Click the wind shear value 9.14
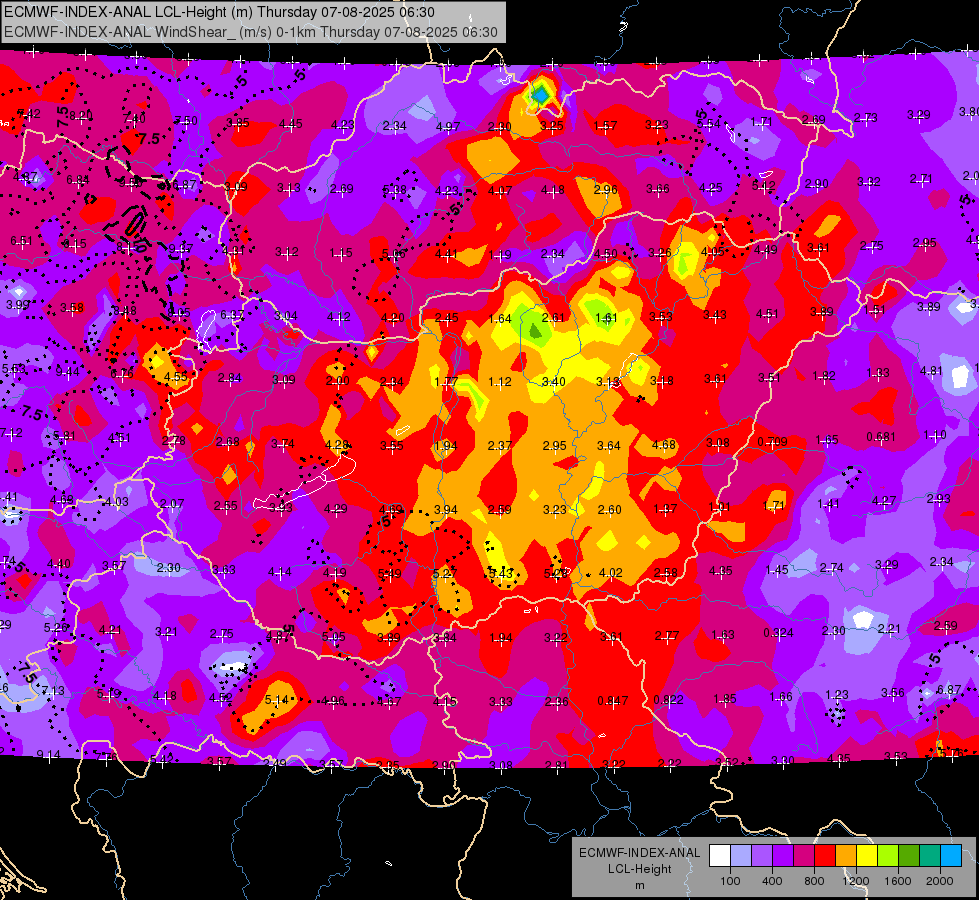The height and width of the screenshot is (900, 979). click(49, 754)
